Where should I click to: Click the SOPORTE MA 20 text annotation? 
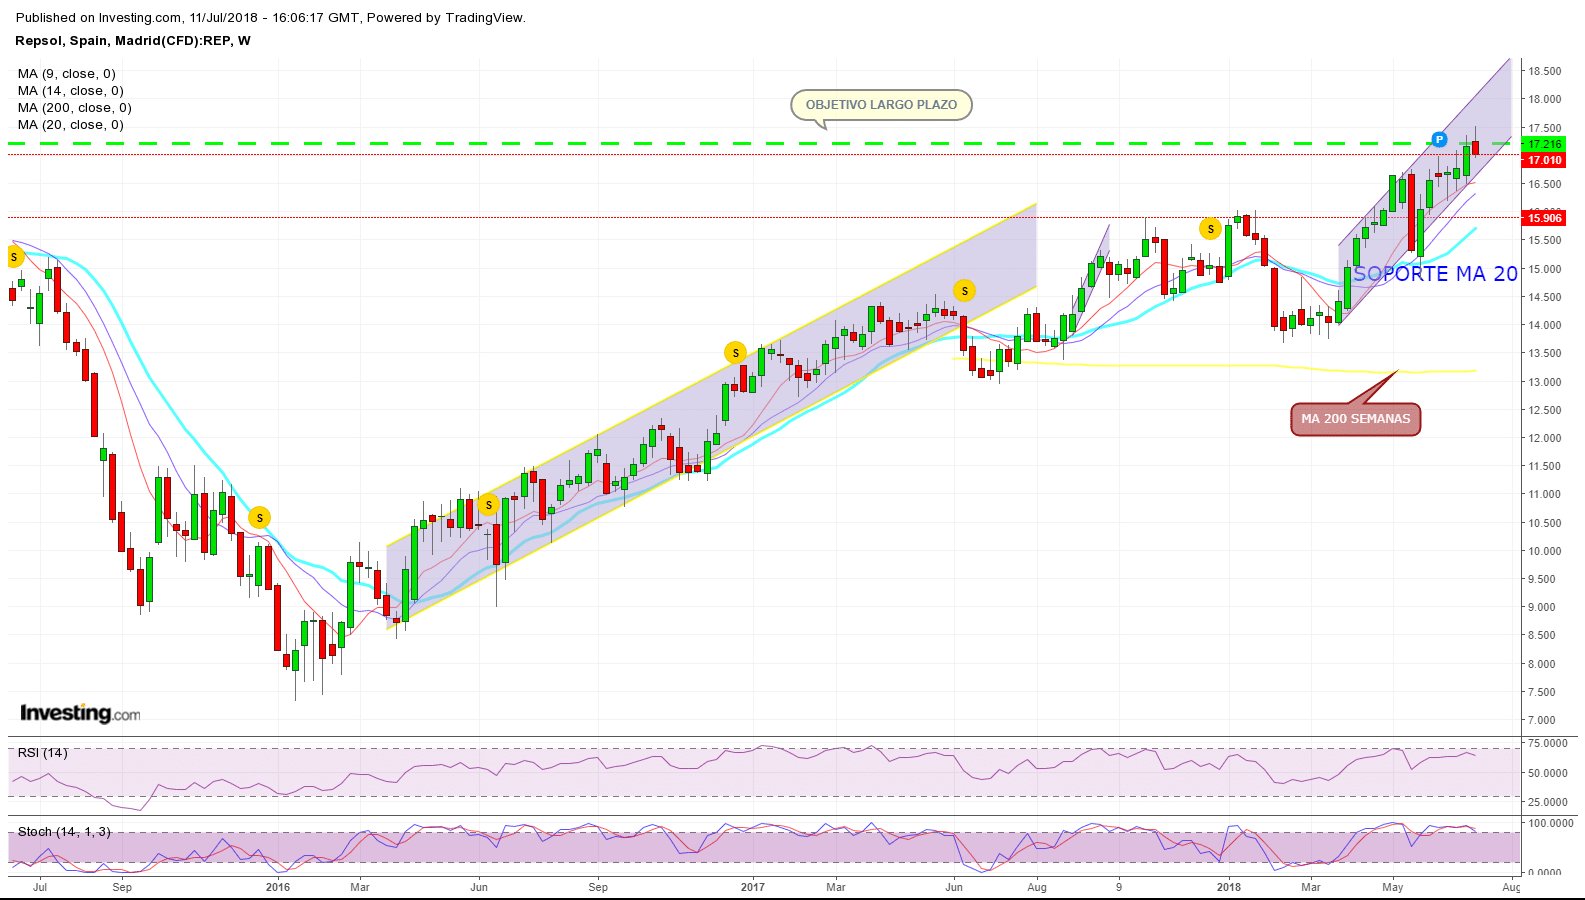1435,274
